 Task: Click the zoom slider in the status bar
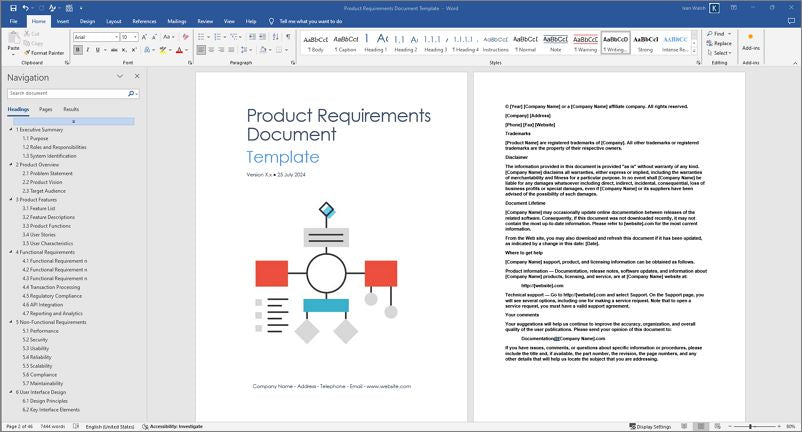[750, 426]
